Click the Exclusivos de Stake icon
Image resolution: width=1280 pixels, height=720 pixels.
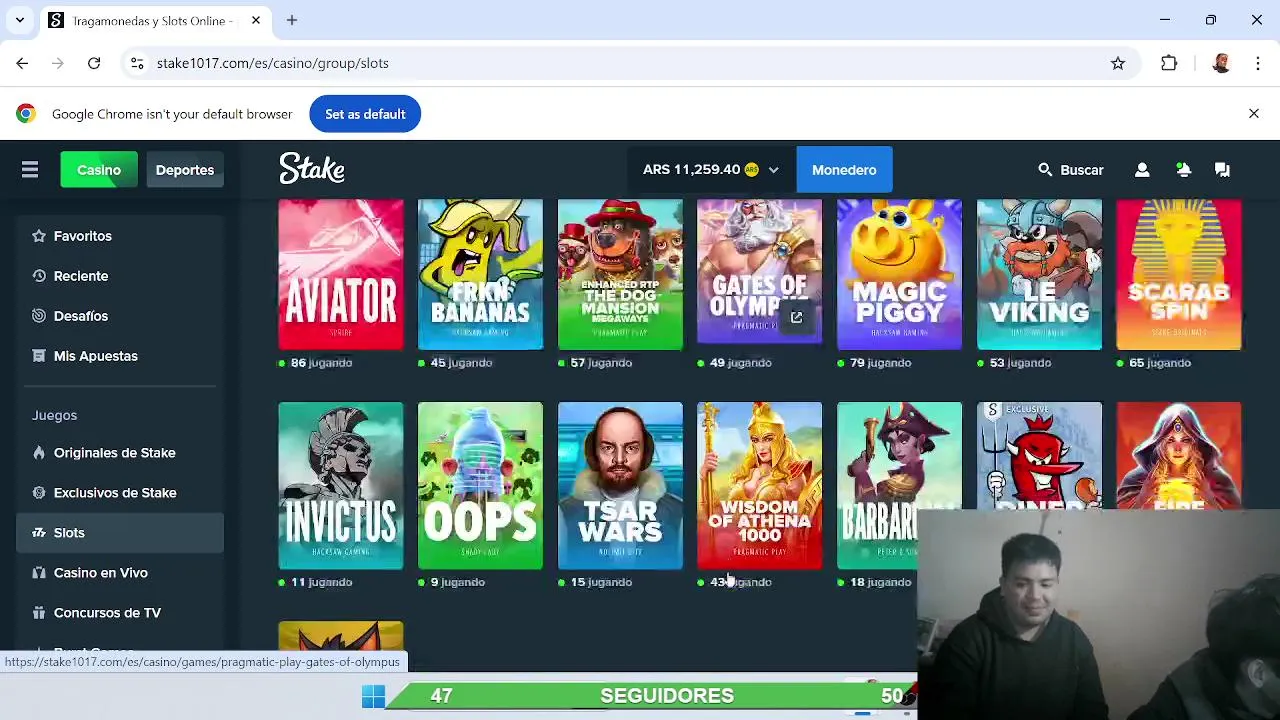(x=39, y=493)
